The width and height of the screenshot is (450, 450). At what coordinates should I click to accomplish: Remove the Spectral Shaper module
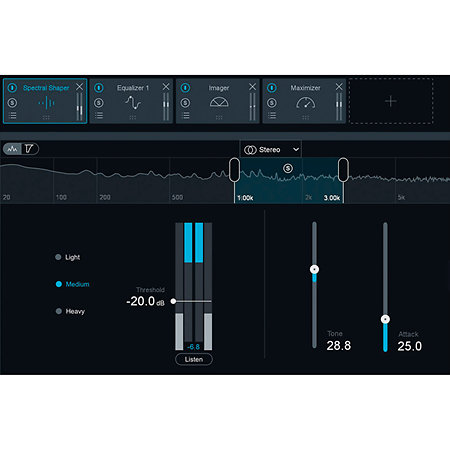[x=79, y=87]
